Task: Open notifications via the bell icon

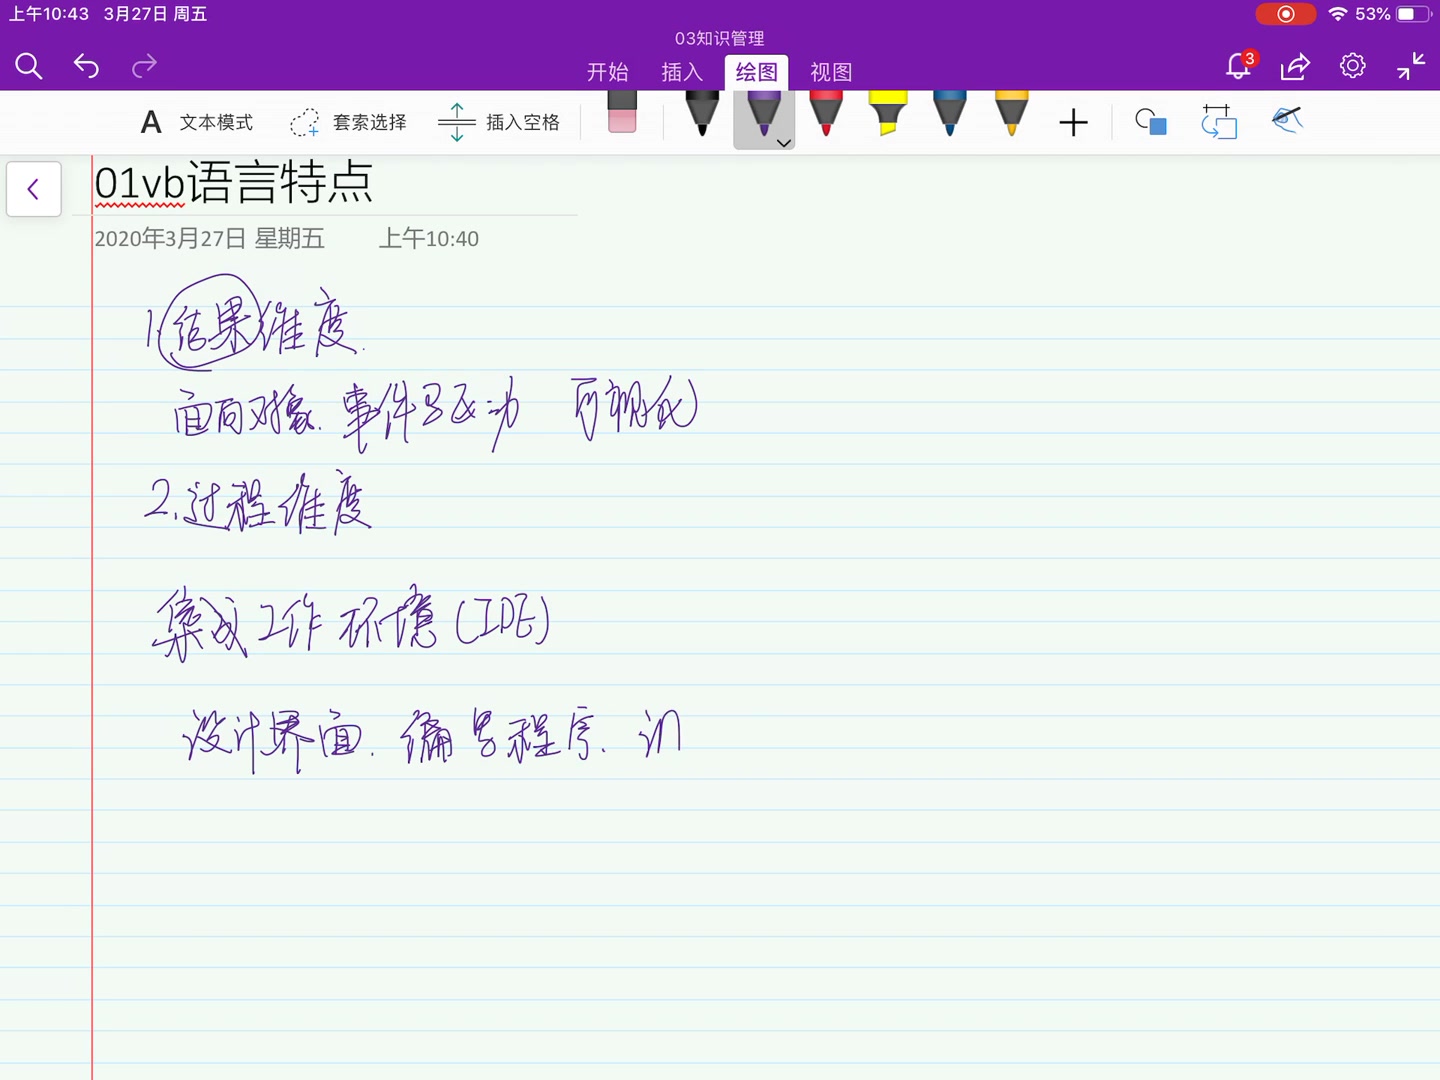Action: [1238, 66]
